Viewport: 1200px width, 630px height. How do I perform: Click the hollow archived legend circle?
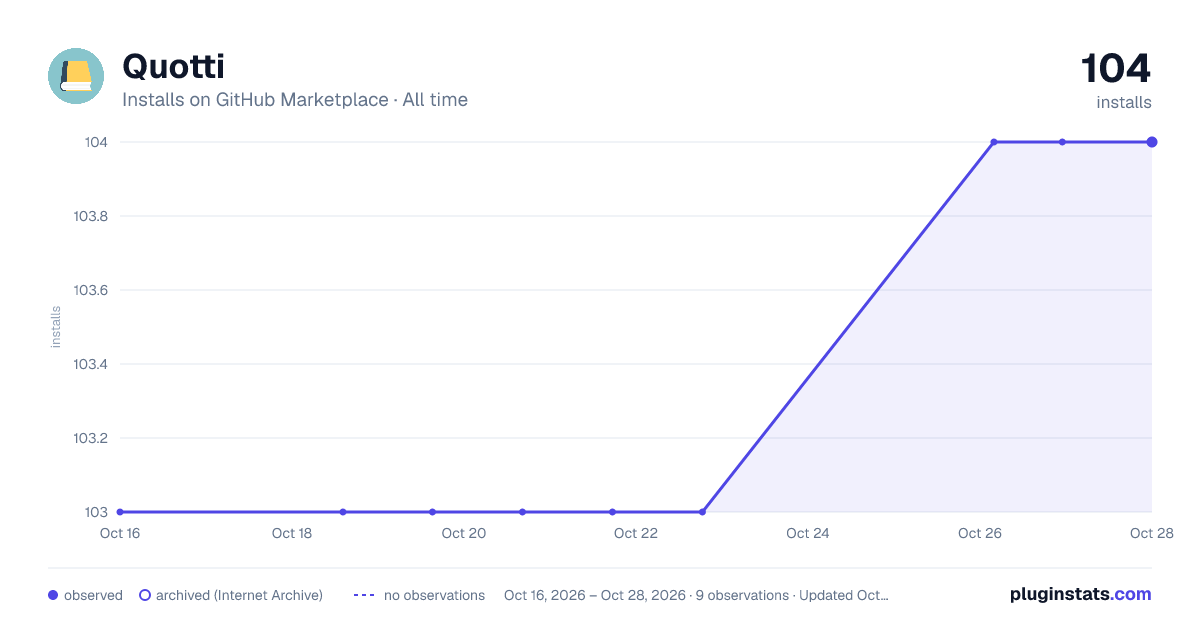(x=145, y=595)
